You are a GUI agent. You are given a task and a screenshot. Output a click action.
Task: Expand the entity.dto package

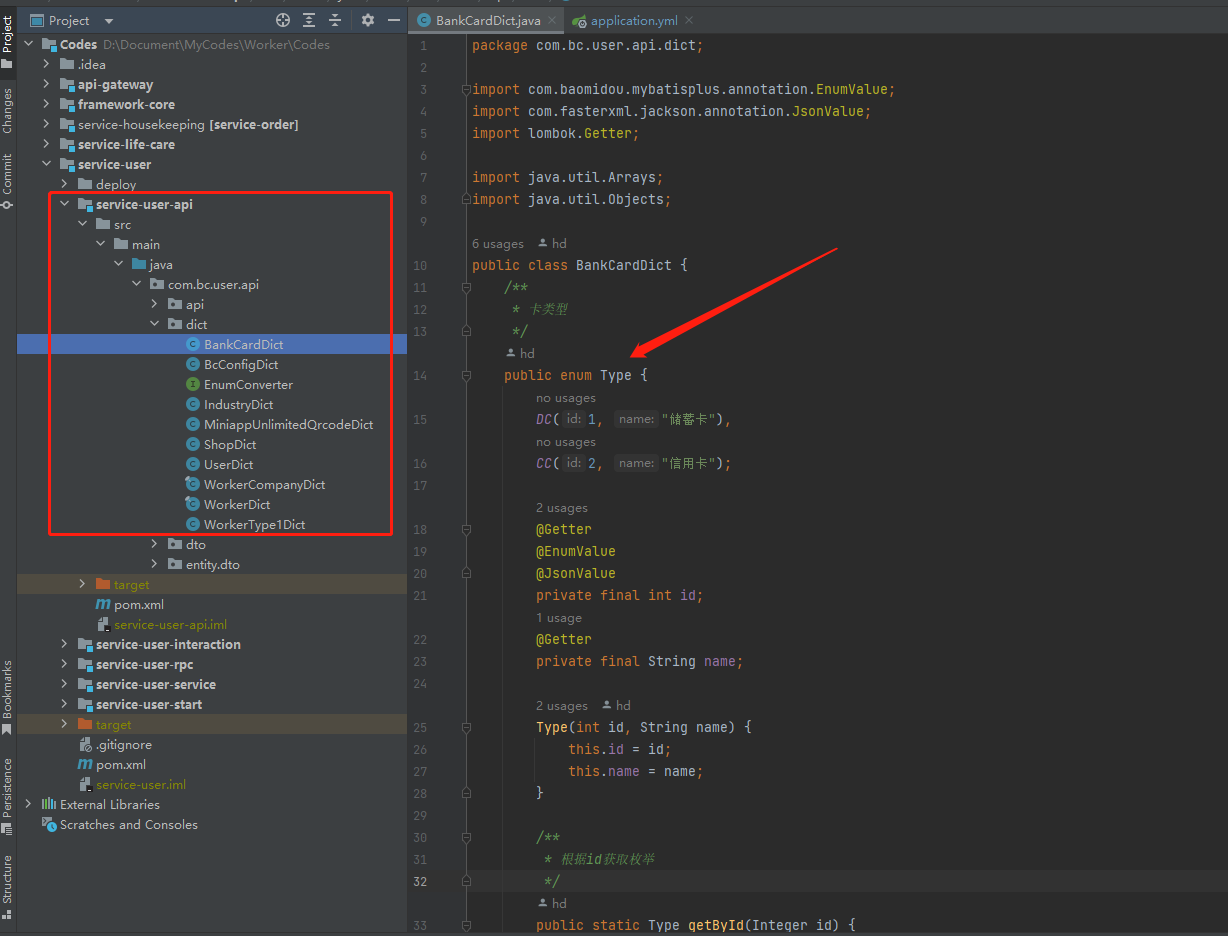pyautogui.click(x=154, y=564)
